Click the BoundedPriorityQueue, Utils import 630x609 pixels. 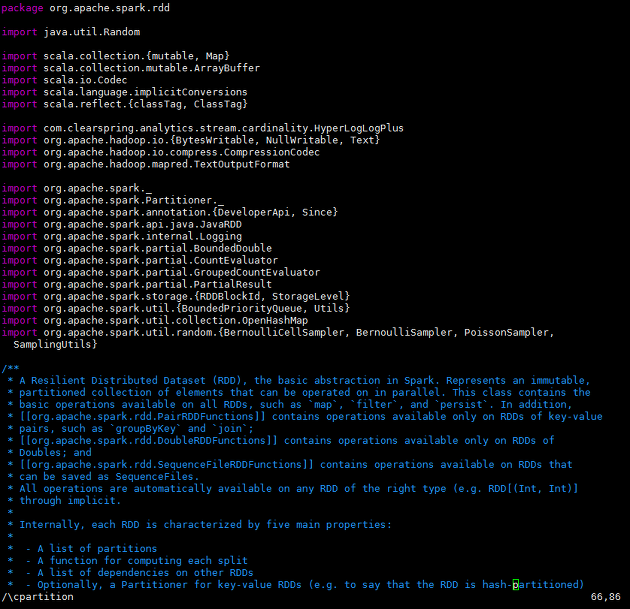coord(176,309)
